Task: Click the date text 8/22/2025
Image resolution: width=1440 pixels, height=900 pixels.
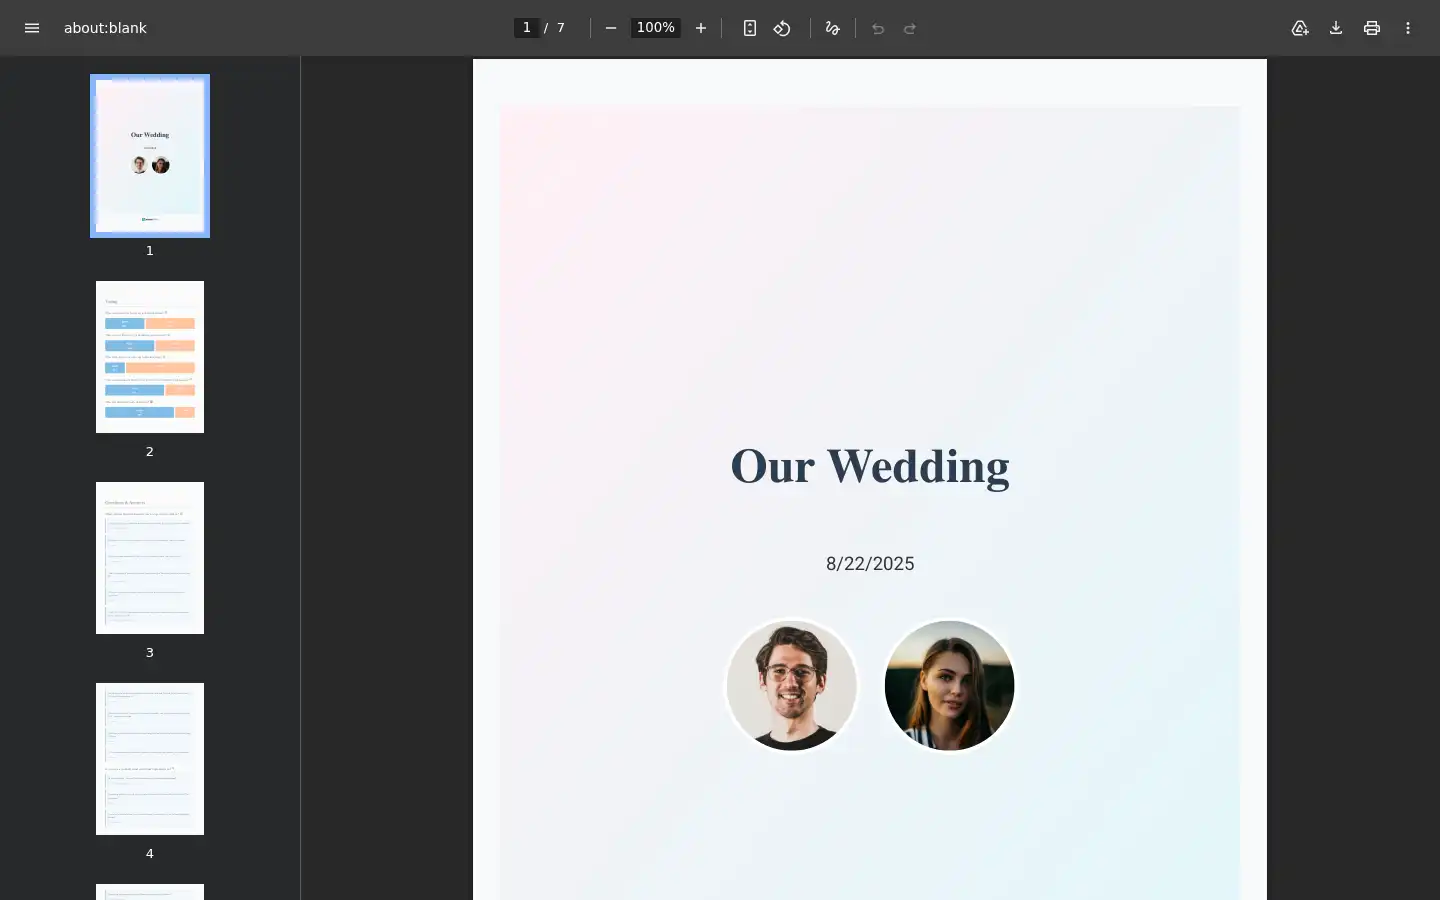Action: click(x=870, y=564)
